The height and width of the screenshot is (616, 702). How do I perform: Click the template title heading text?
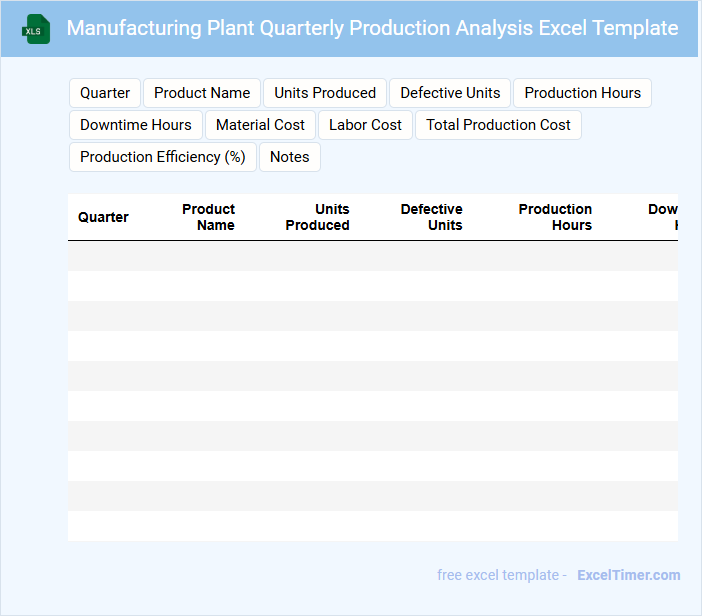372,28
